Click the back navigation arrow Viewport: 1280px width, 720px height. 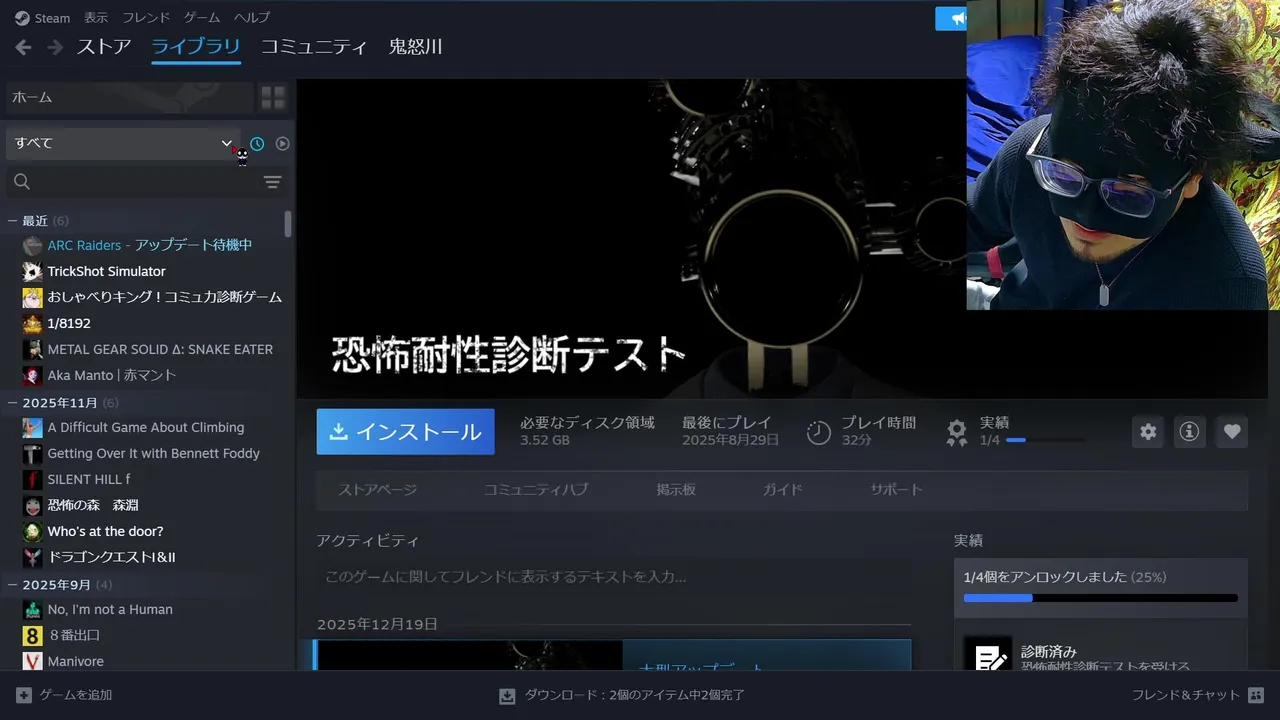click(24, 47)
